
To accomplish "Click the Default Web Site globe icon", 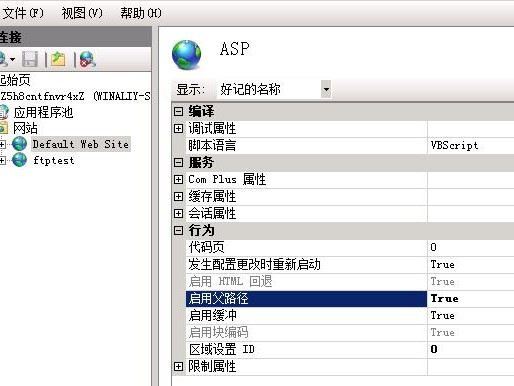I will click(19, 144).
